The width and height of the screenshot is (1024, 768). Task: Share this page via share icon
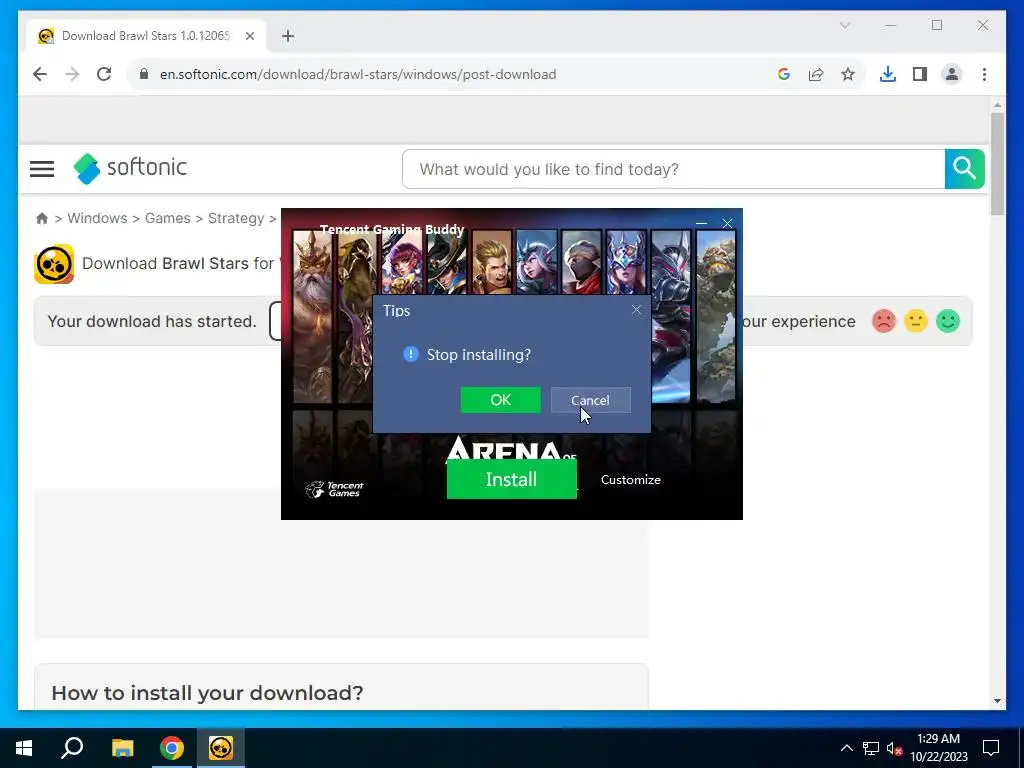pyautogui.click(x=816, y=74)
